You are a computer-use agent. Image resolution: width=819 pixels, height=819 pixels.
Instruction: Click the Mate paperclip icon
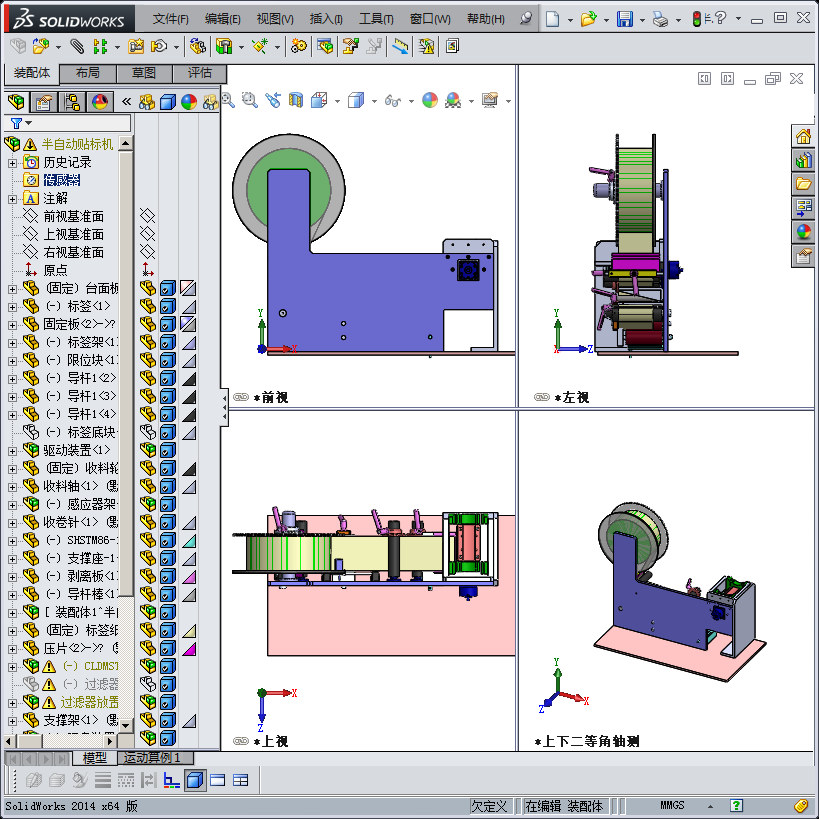click(77, 46)
